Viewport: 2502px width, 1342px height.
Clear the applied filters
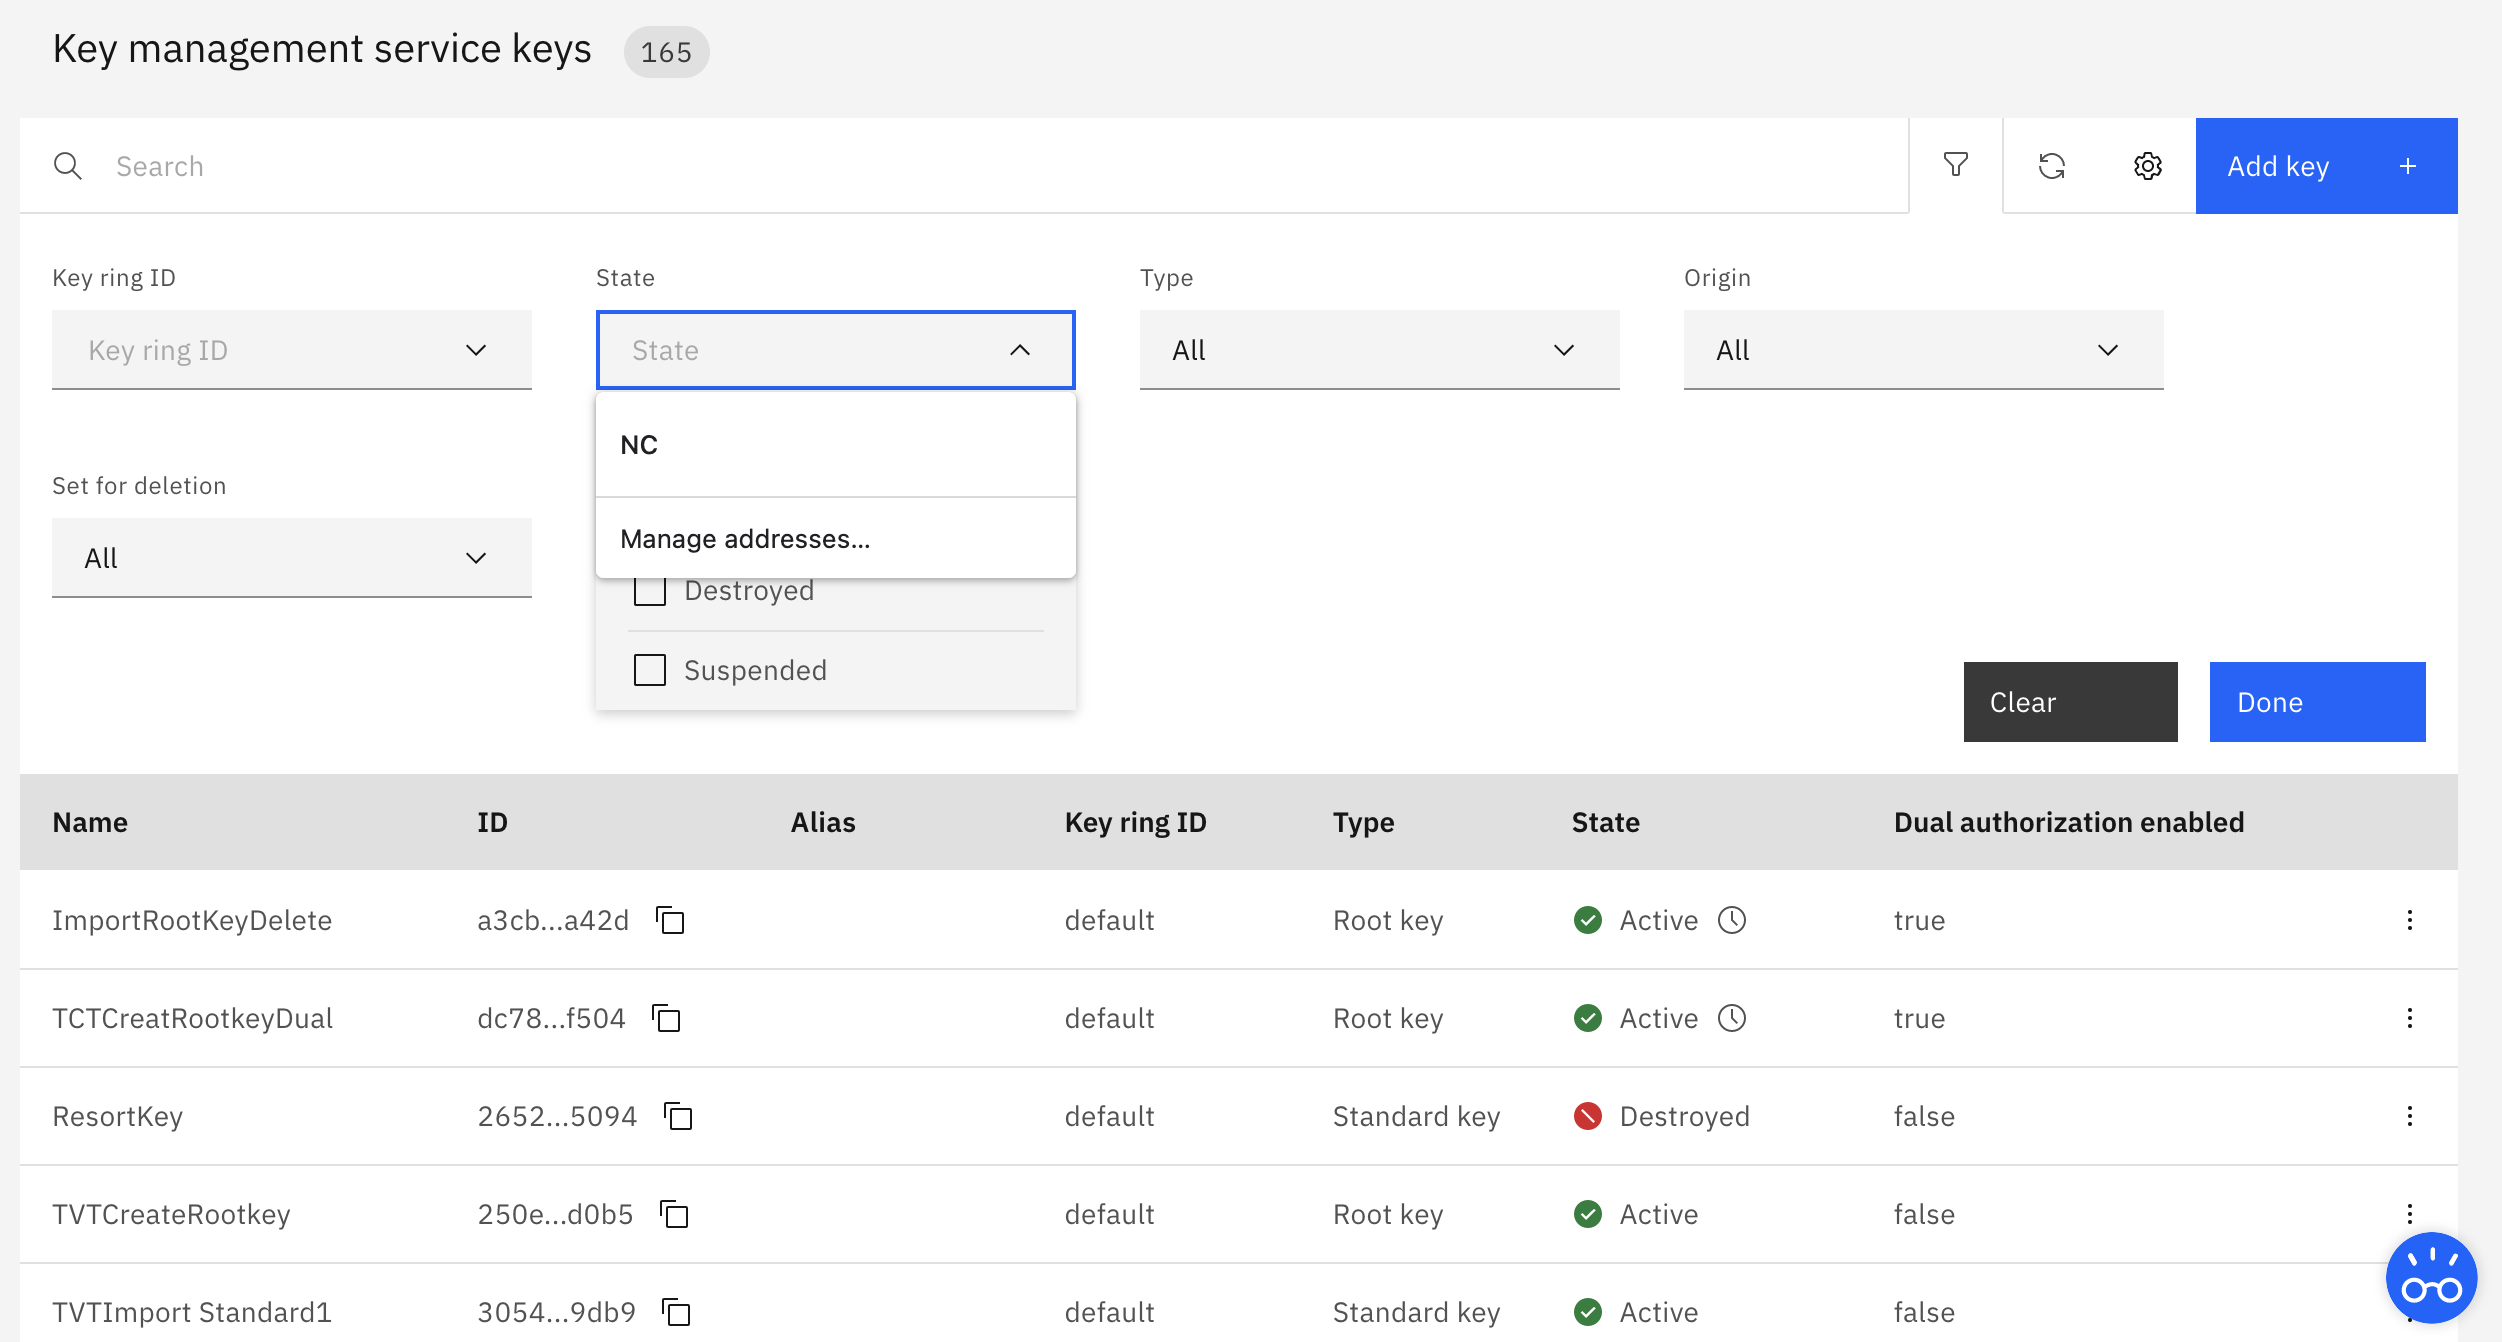pyautogui.click(x=2069, y=701)
